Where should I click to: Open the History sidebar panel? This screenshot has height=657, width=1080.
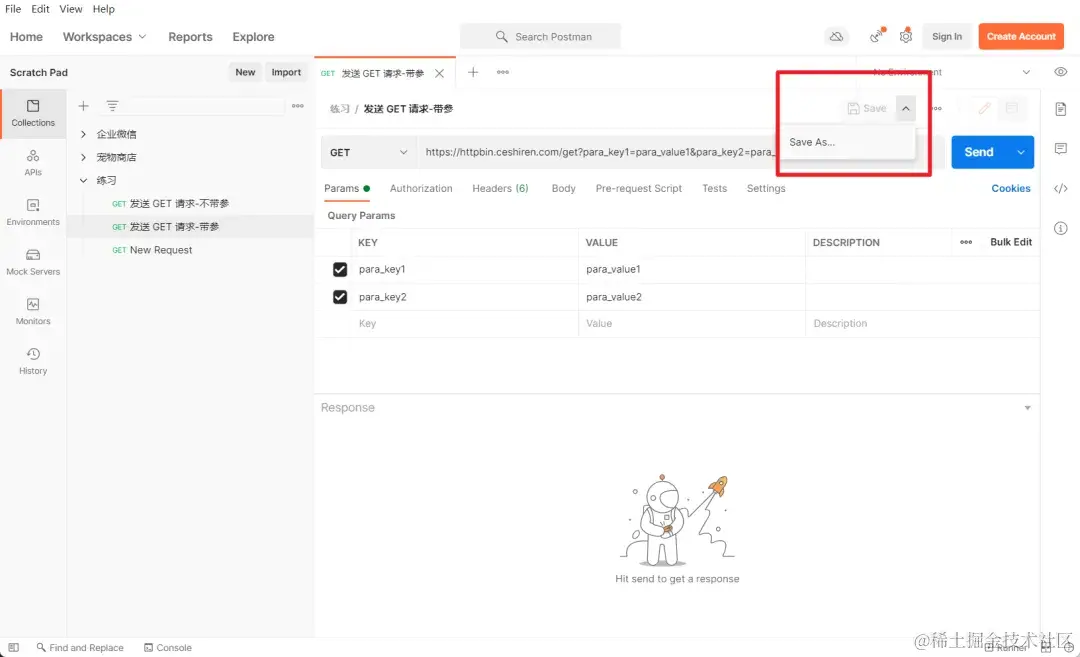pos(33,362)
